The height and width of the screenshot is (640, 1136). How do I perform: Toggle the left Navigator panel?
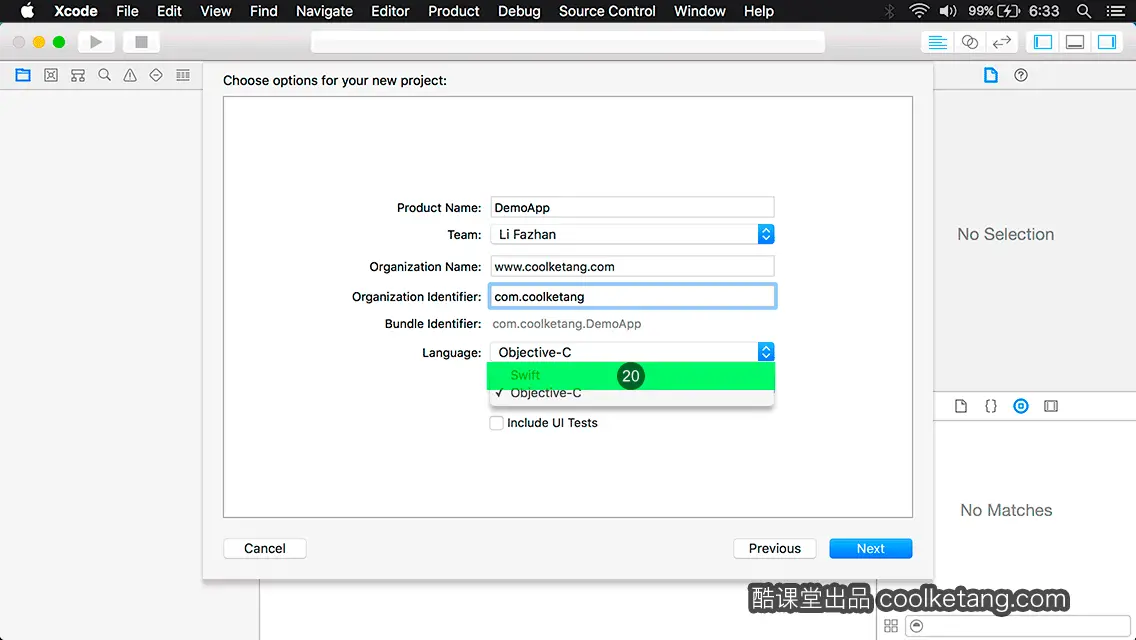[x=1043, y=42]
